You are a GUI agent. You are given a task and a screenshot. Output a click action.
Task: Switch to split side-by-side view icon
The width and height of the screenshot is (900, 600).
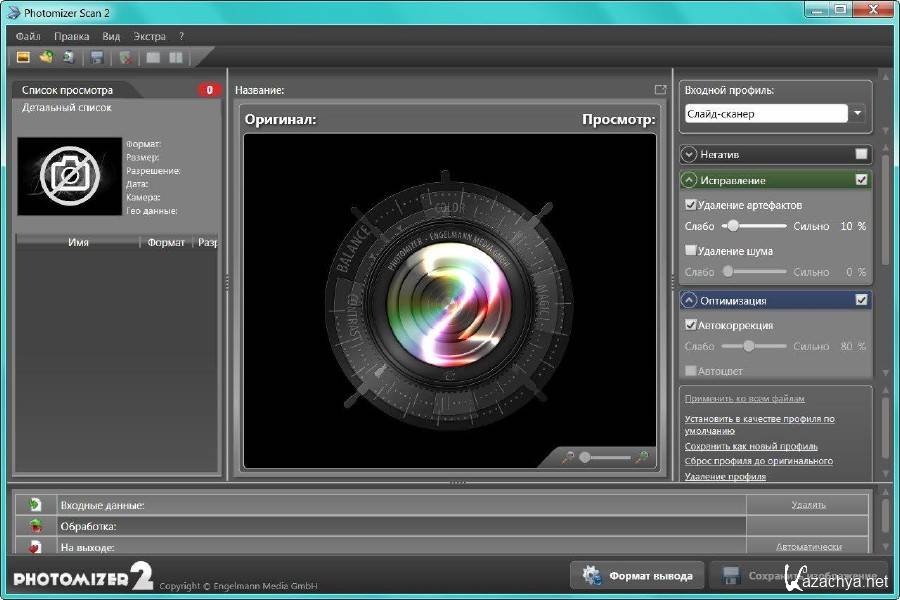coord(176,57)
